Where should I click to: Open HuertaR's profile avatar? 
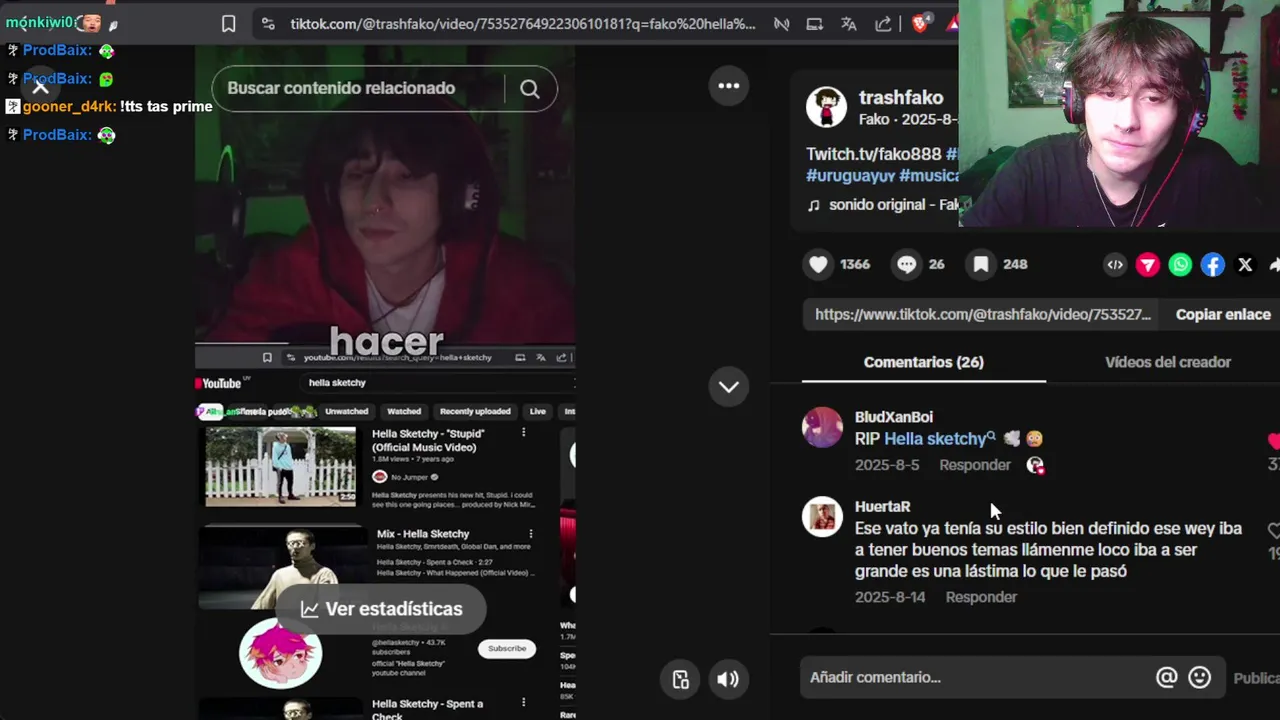(x=822, y=517)
